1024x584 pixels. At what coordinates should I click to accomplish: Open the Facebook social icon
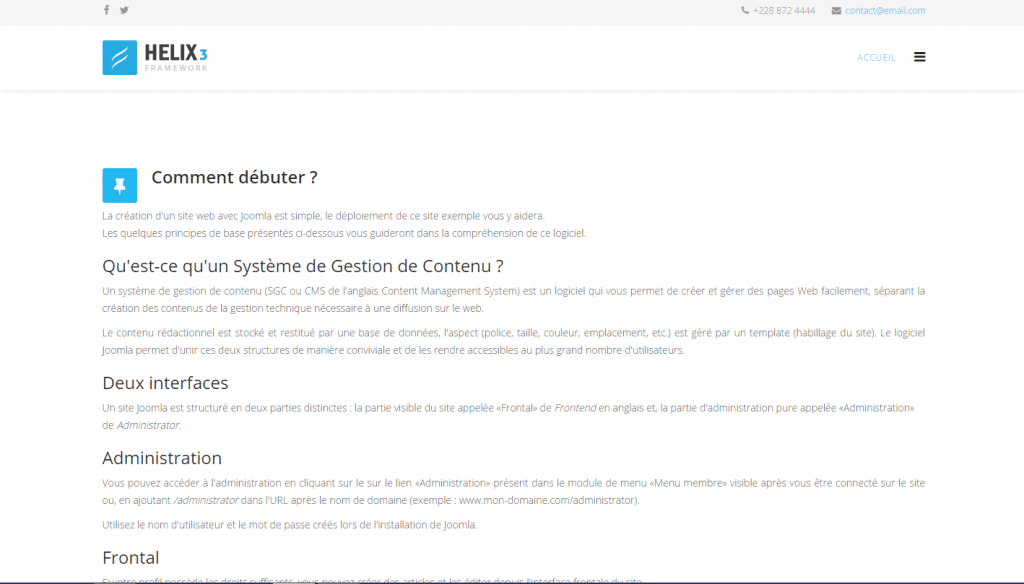point(107,10)
